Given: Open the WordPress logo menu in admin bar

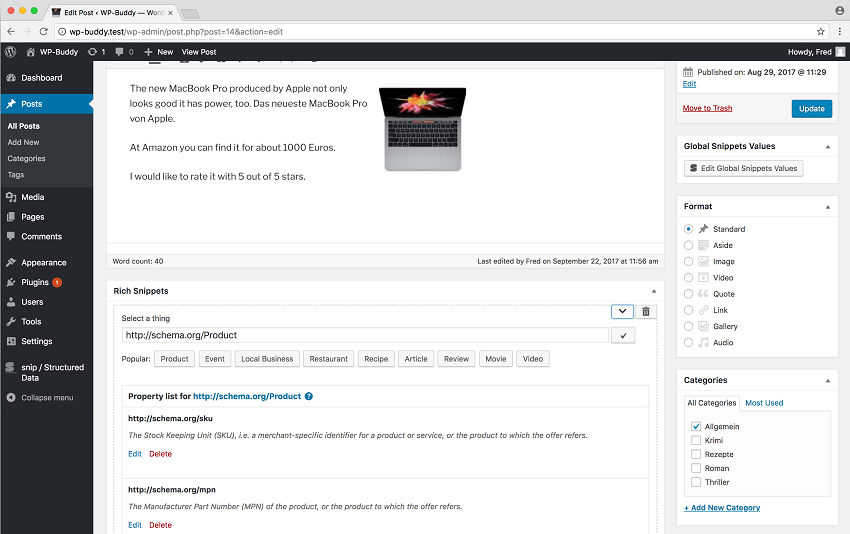Looking at the screenshot, I should 10,52.
